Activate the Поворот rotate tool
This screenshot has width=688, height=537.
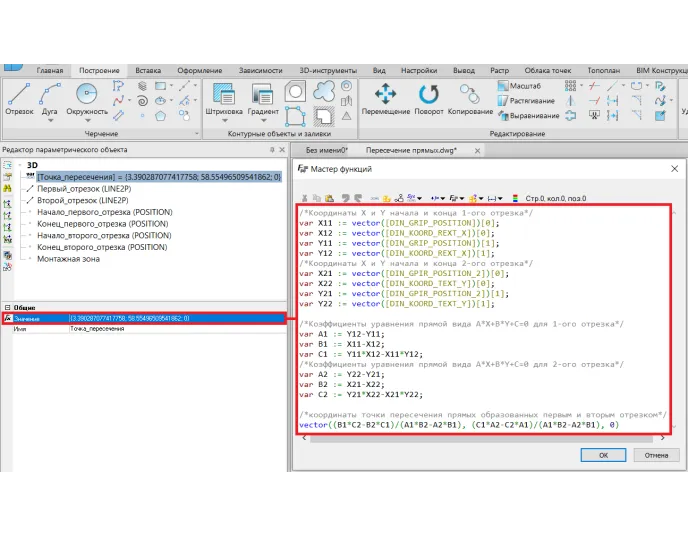pos(429,99)
